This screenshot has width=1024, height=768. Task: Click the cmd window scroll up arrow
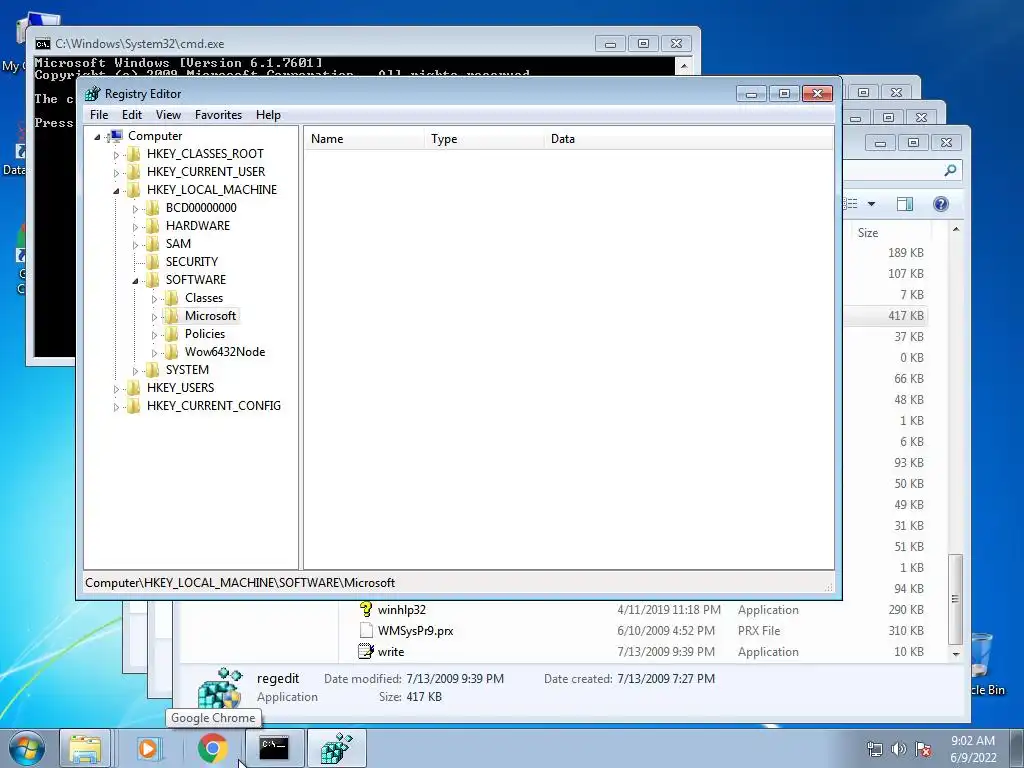point(683,66)
